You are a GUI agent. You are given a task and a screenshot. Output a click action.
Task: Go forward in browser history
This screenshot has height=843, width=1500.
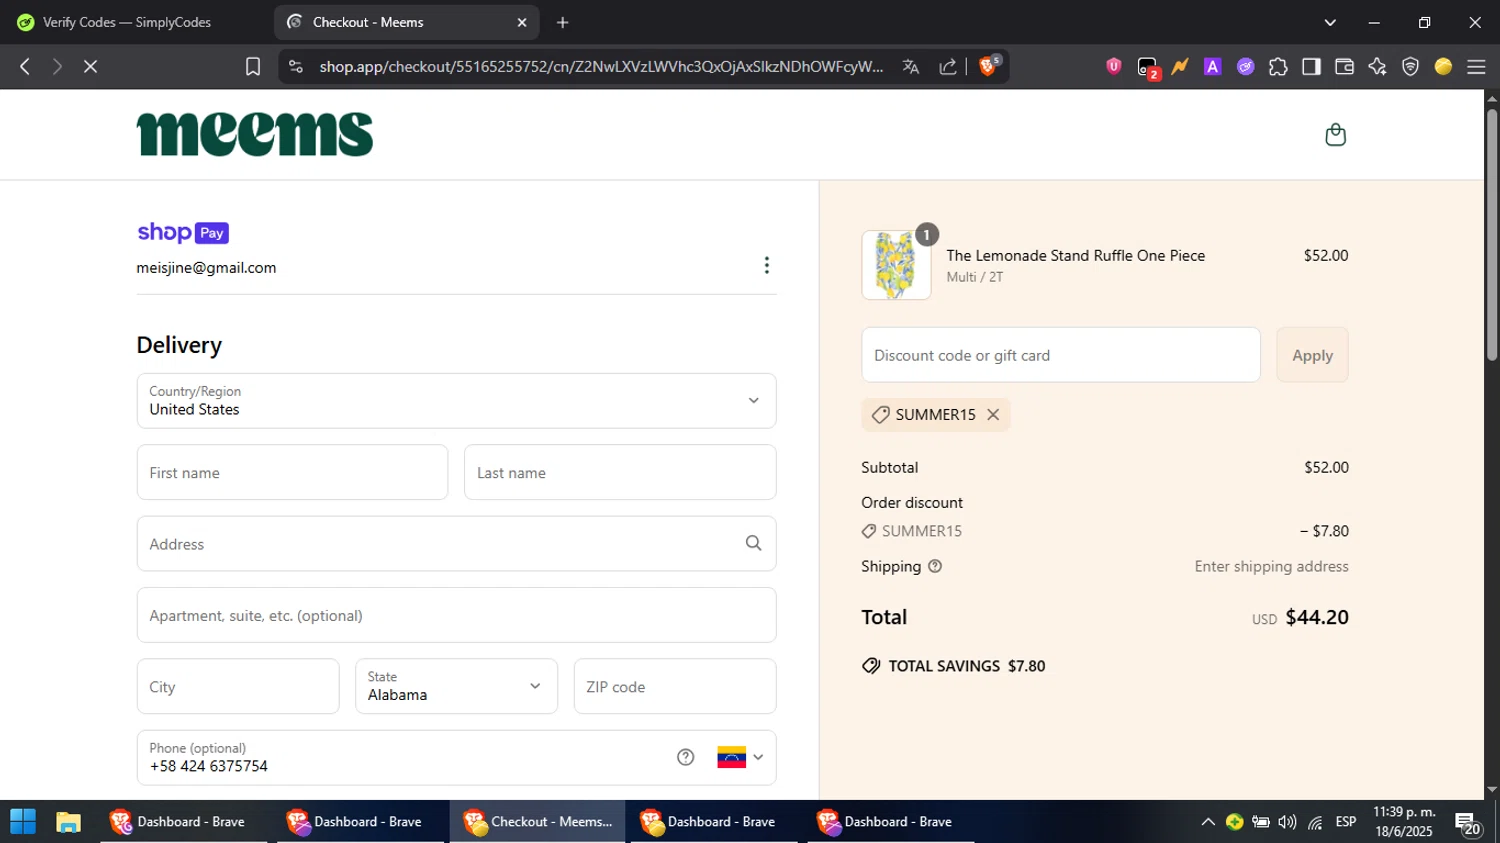pos(57,66)
